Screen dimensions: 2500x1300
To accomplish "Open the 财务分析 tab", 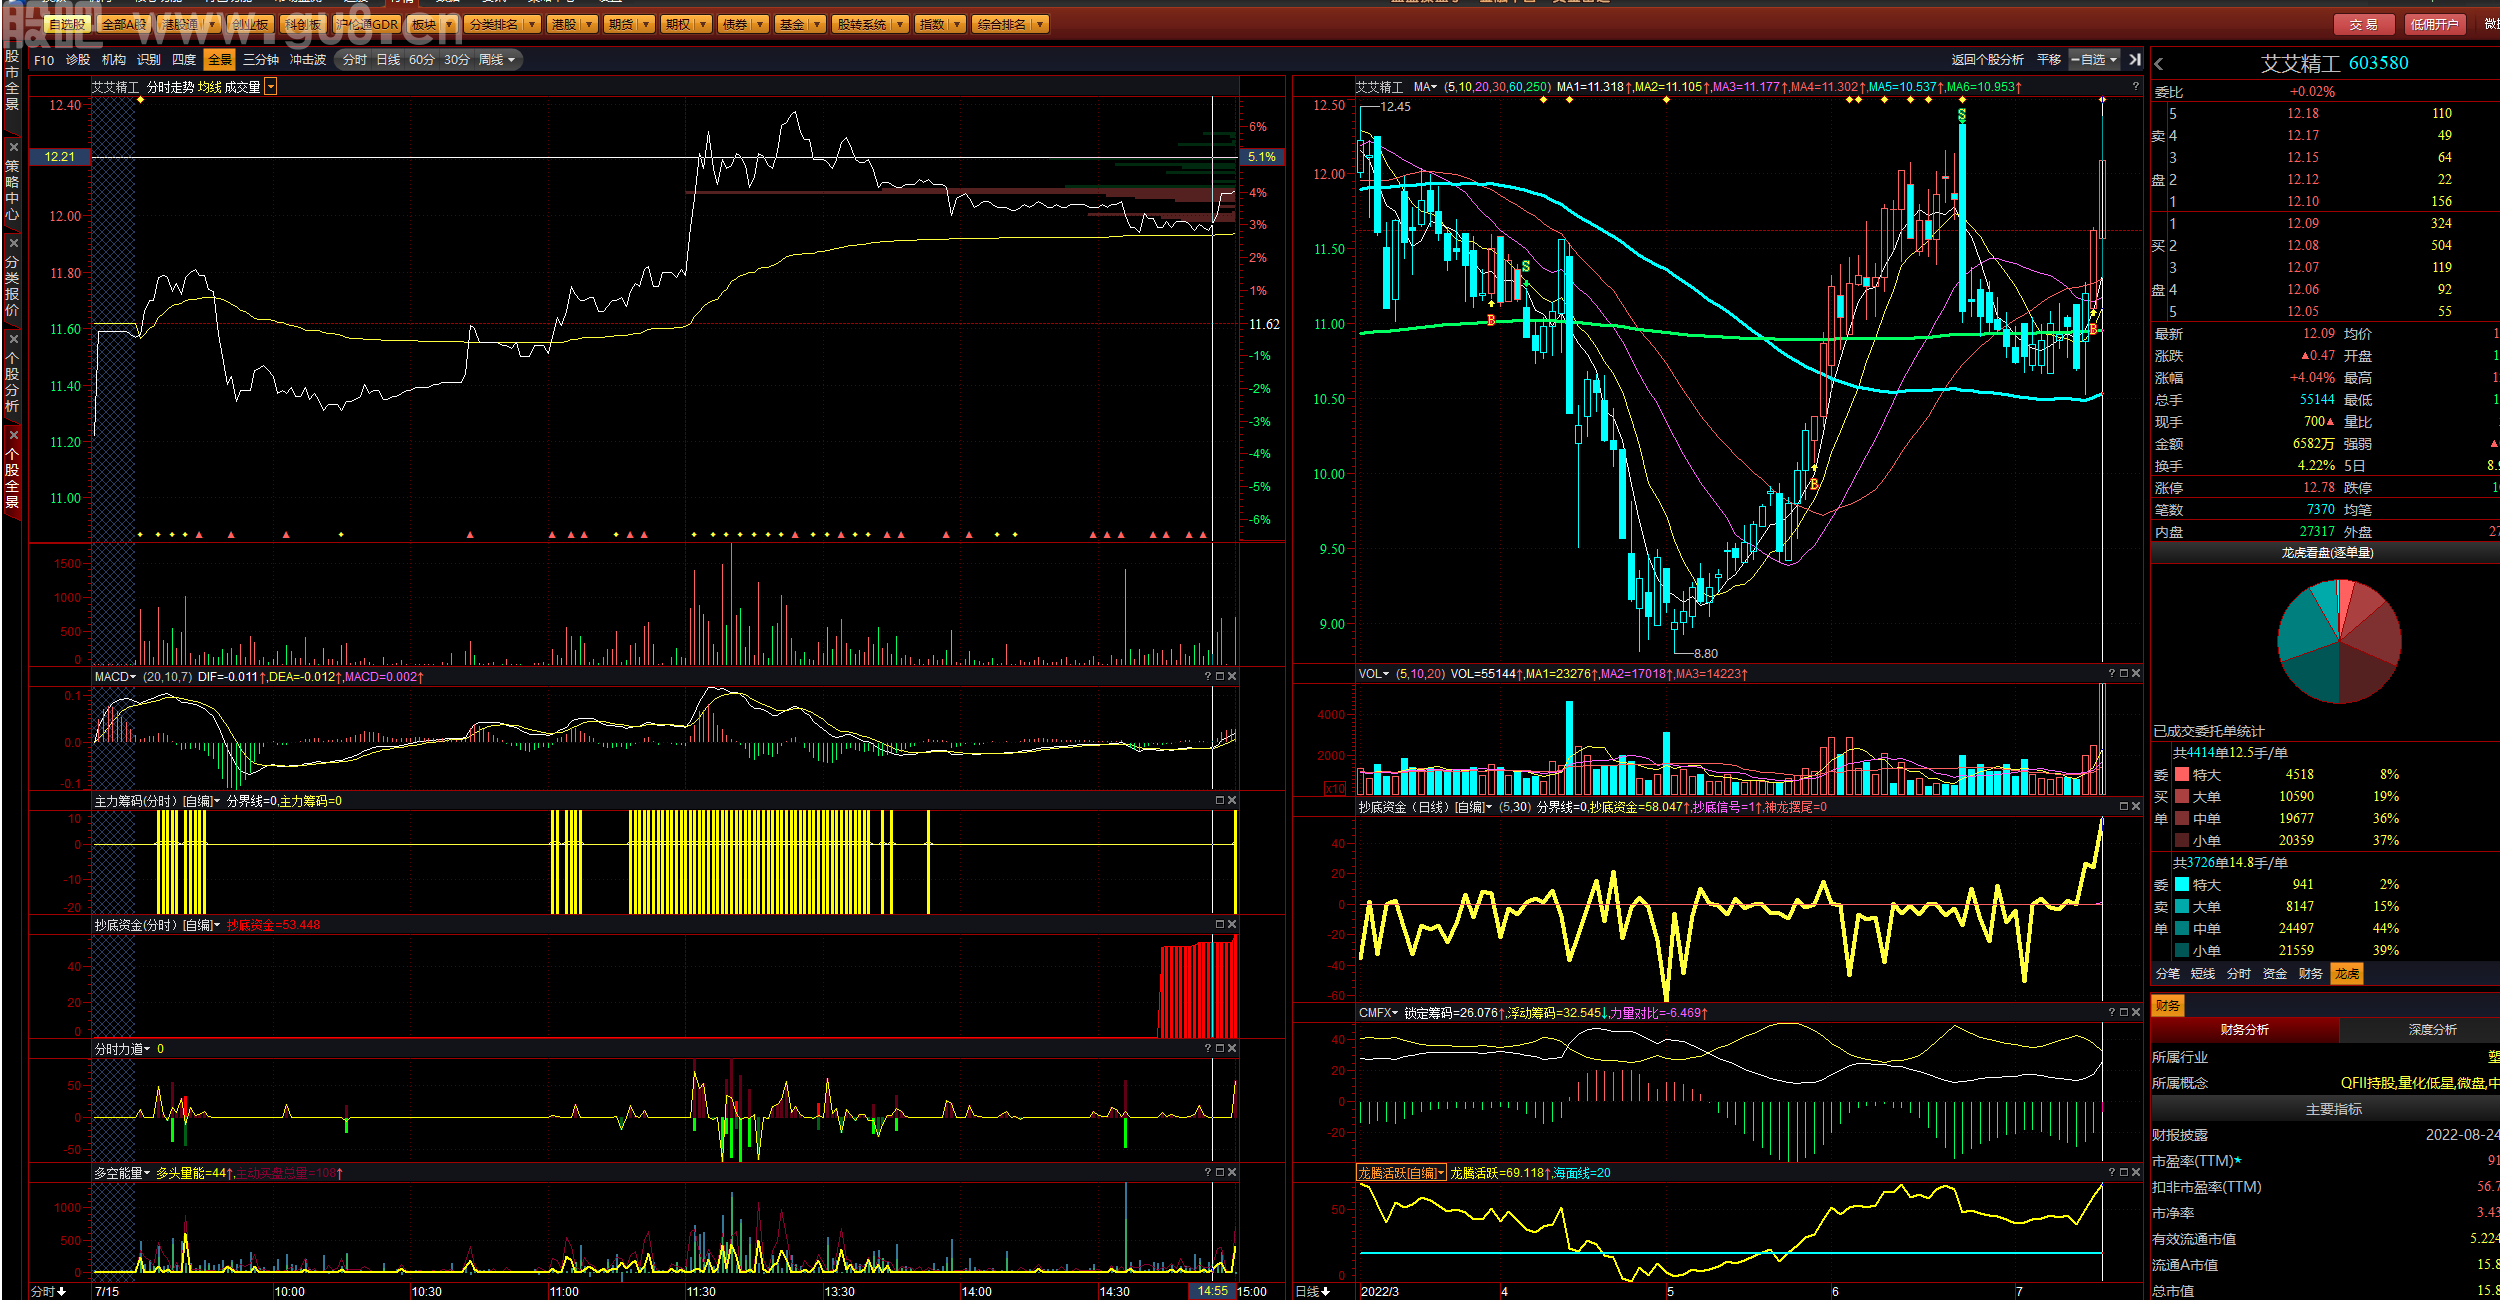I will (2244, 1030).
